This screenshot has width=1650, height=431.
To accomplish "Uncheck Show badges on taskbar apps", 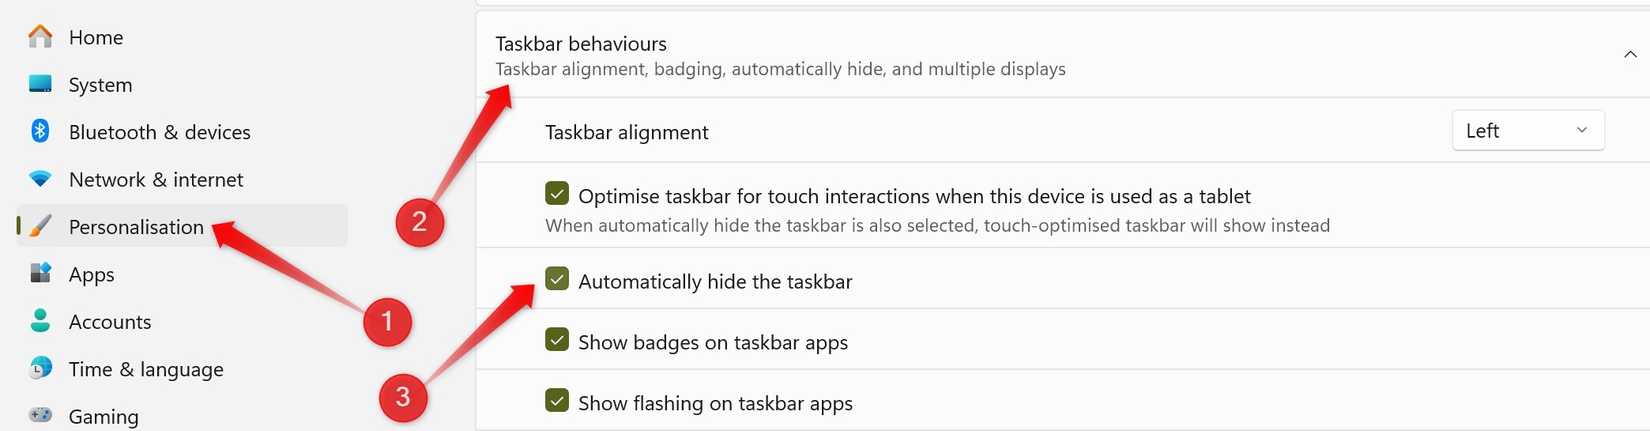I will coord(557,340).
